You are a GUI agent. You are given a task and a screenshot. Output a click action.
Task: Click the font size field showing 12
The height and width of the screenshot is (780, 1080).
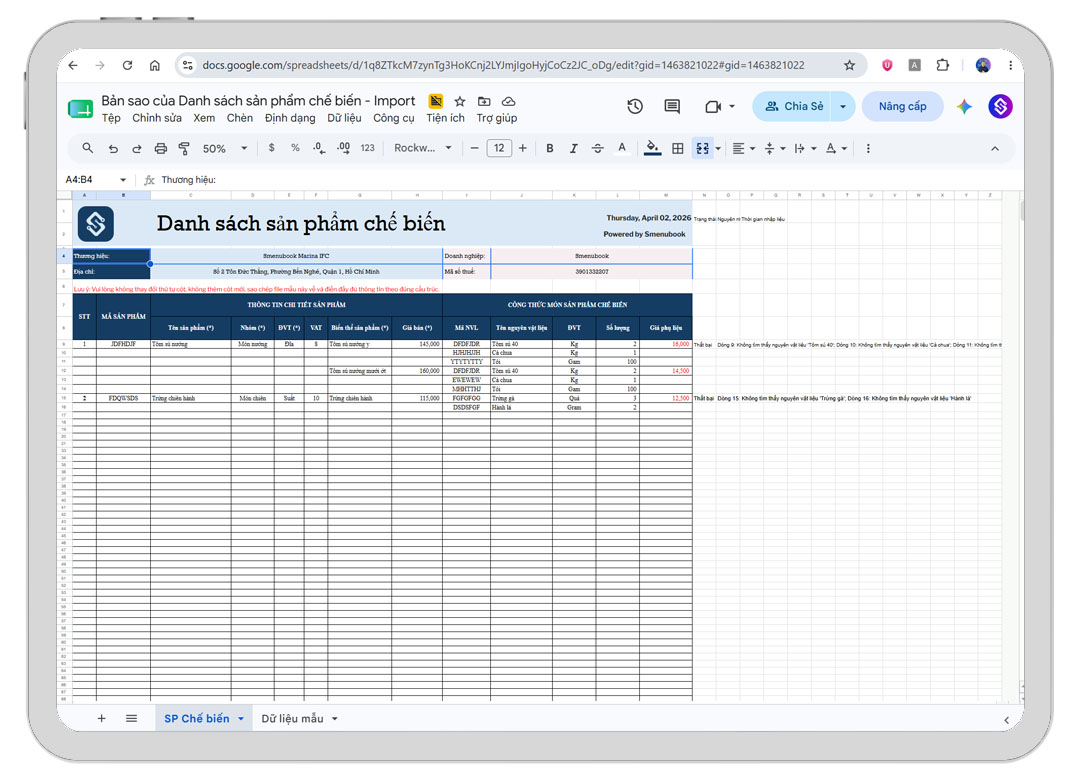pyautogui.click(x=499, y=148)
